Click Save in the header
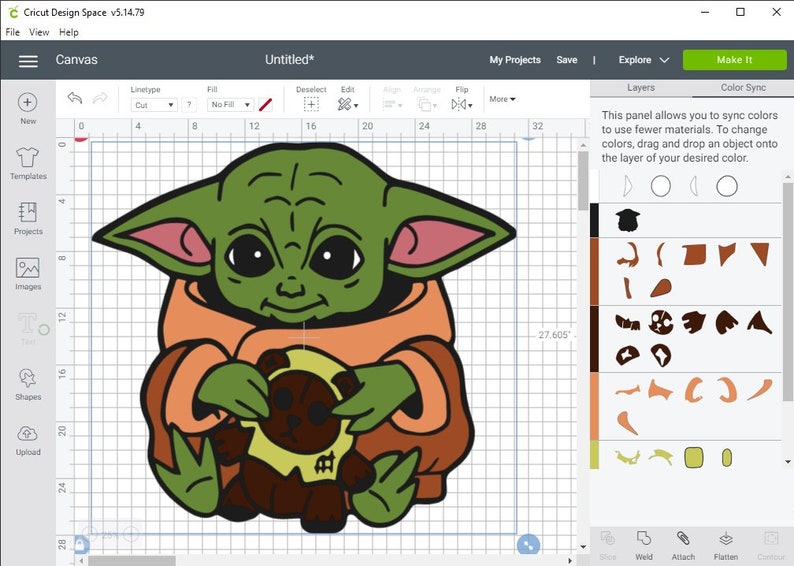This screenshot has width=794, height=566. [x=567, y=60]
